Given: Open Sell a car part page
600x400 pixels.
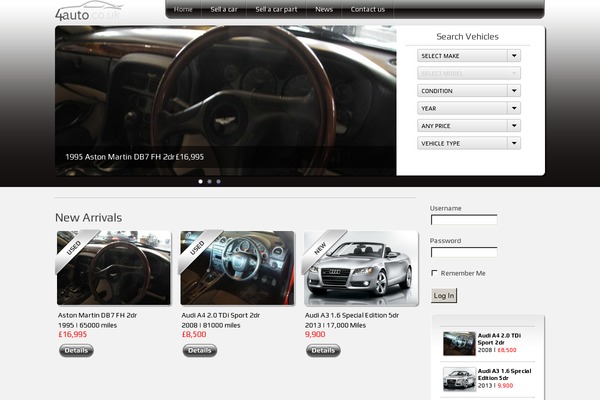Looking at the screenshot, I should tap(275, 9).
